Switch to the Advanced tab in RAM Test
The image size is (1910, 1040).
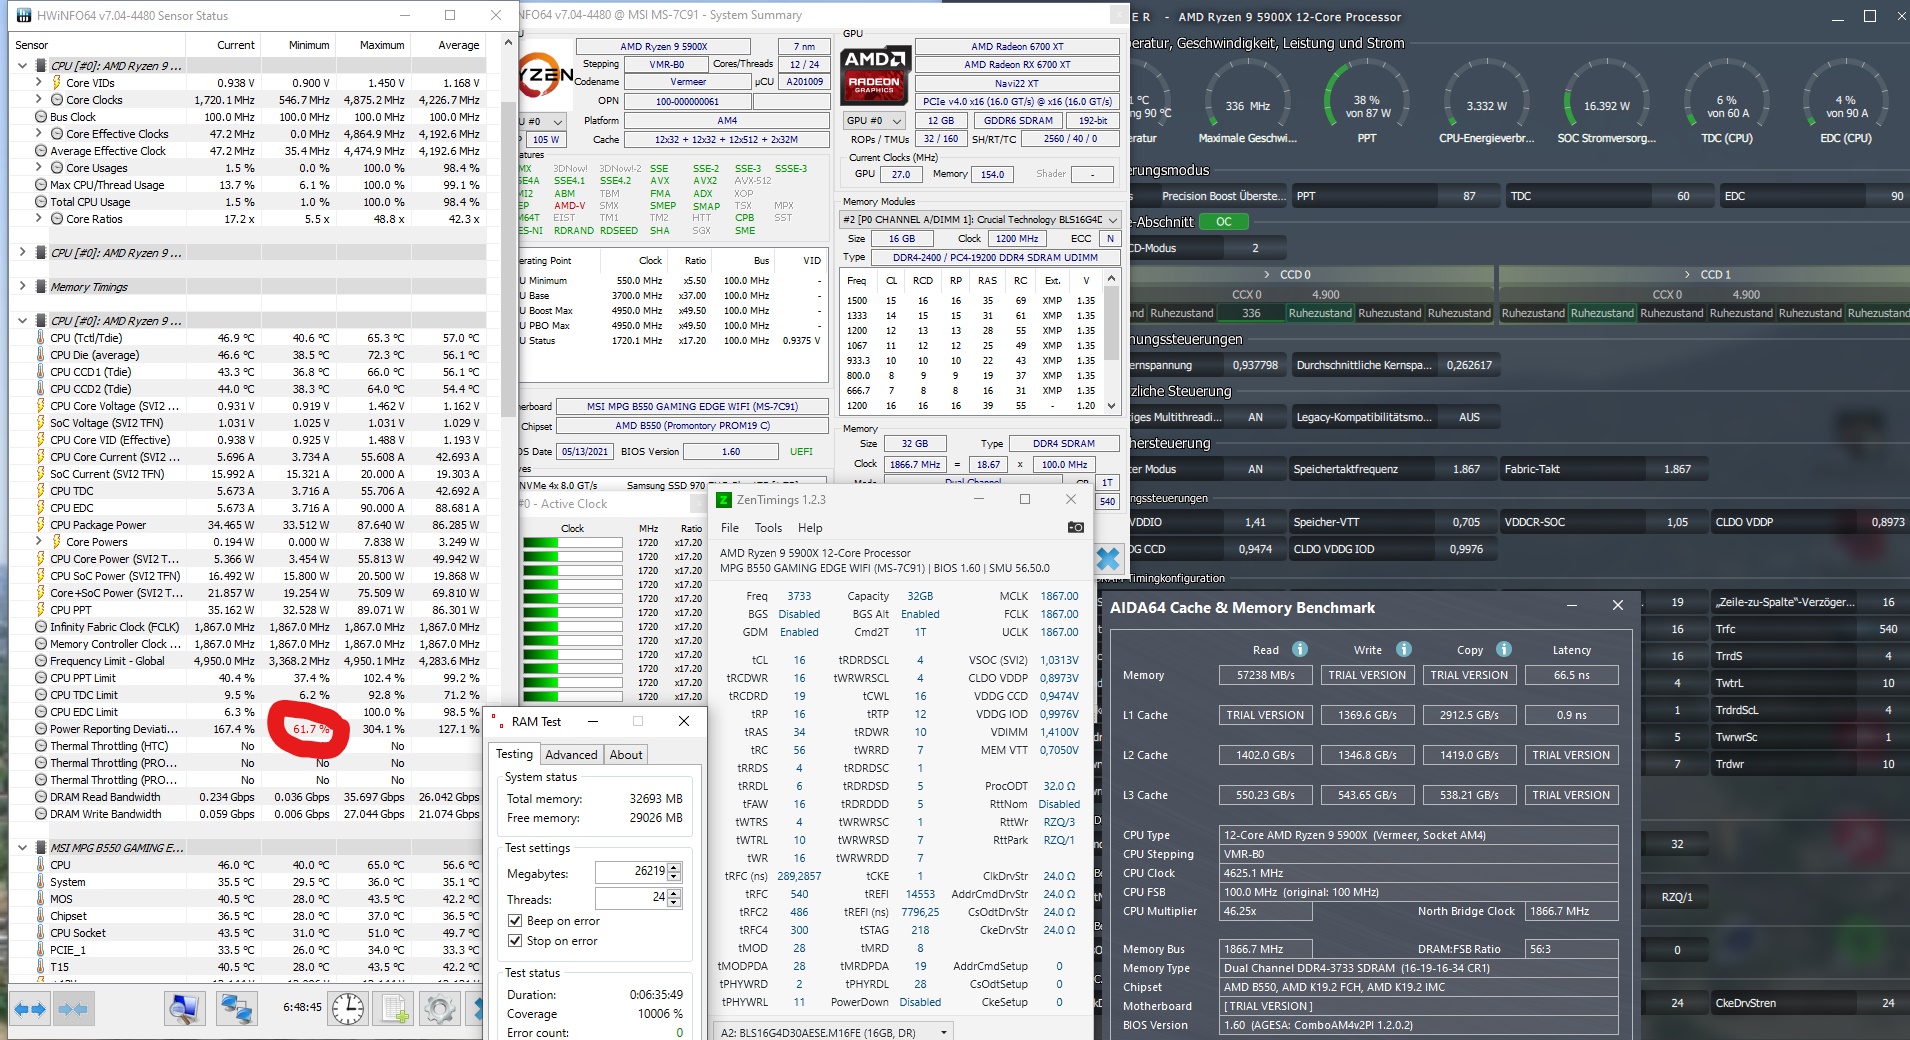tap(573, 754)
